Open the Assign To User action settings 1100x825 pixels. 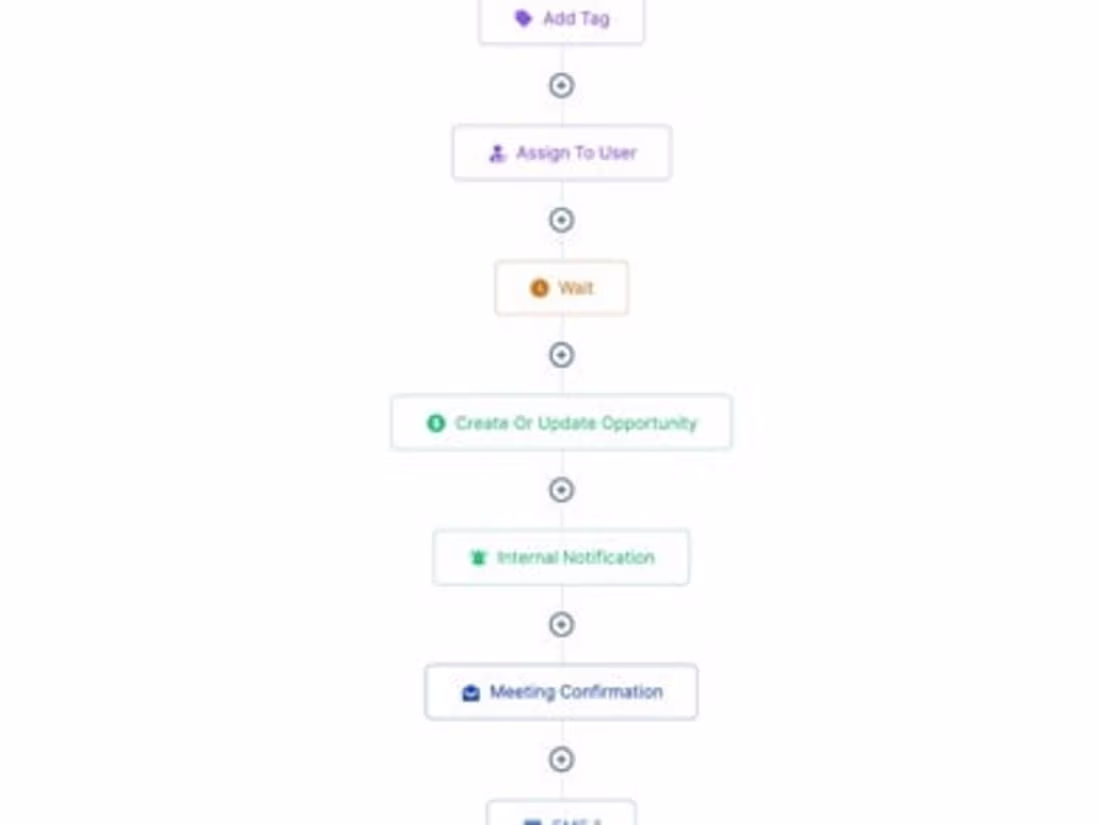(x=562, y=153)
